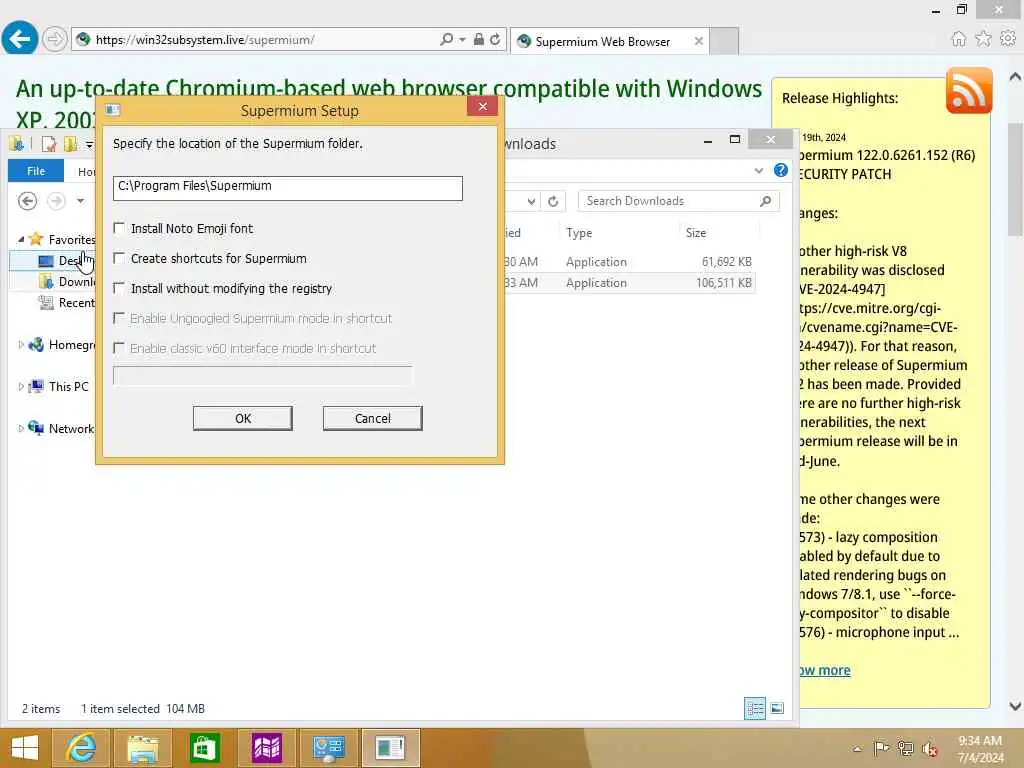Image resolution: width=1024 pixels, height=768 pixels.
Task: Click the IE forward arrow button
Action: point(54,39)
